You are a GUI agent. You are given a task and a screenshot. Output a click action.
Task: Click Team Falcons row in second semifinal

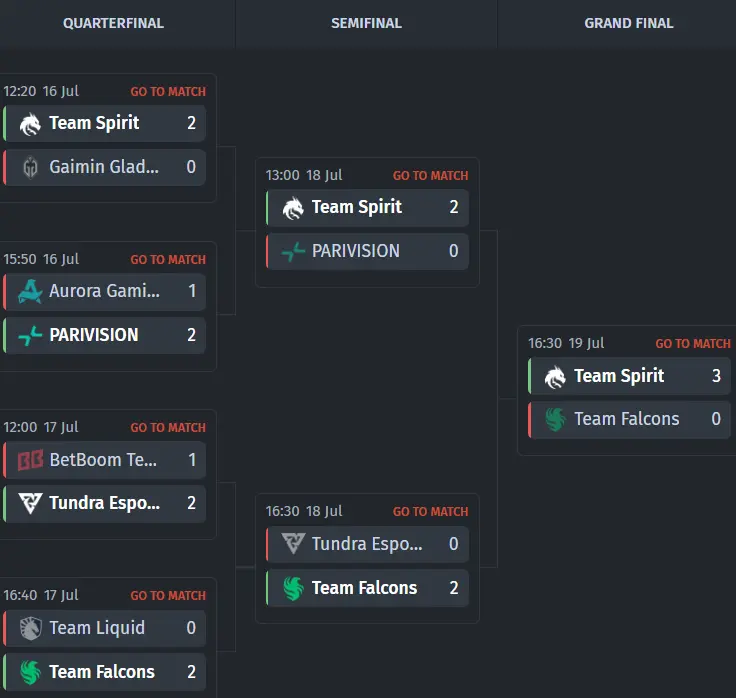click(x=368, y=588)
